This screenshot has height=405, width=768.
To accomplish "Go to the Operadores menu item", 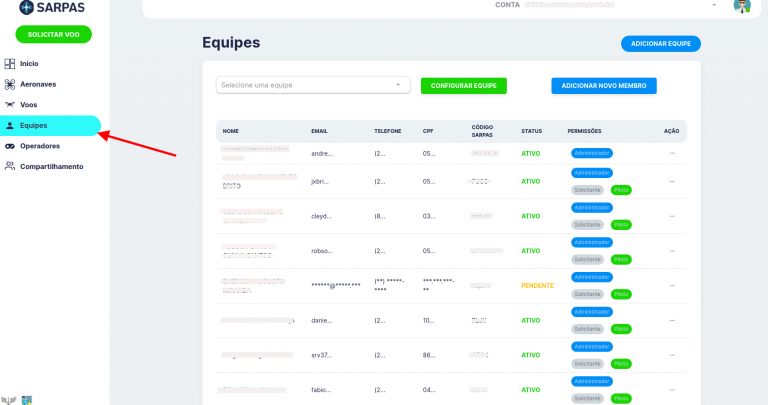I will (x=40, y=146).
